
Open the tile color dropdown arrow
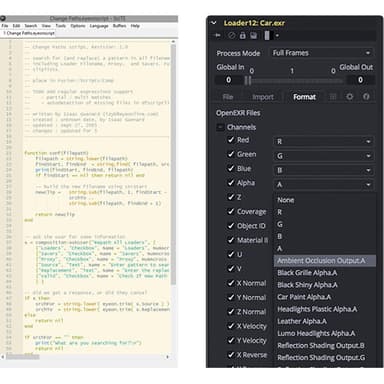(277, 36)
